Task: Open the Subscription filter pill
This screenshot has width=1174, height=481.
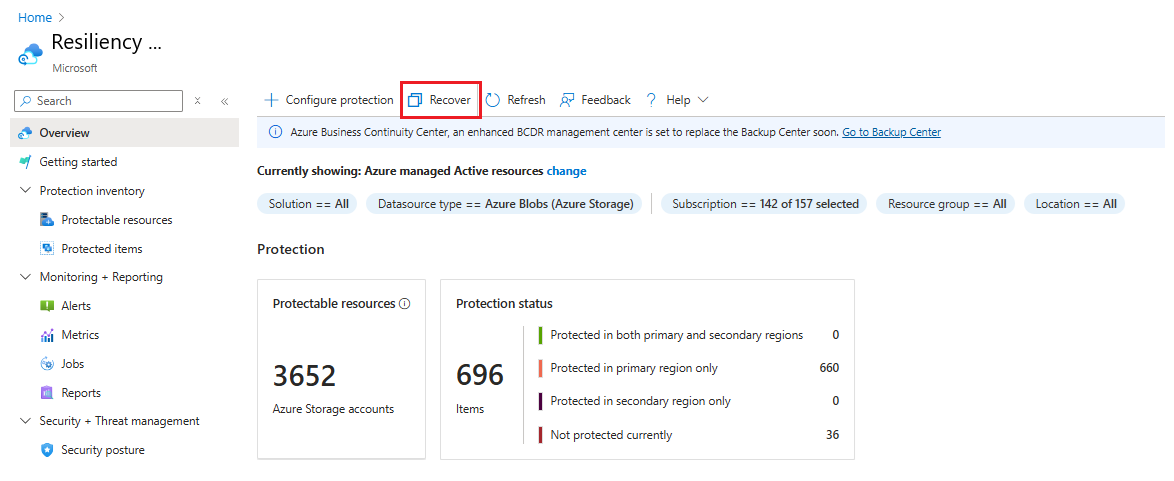Action: [764, 204]
